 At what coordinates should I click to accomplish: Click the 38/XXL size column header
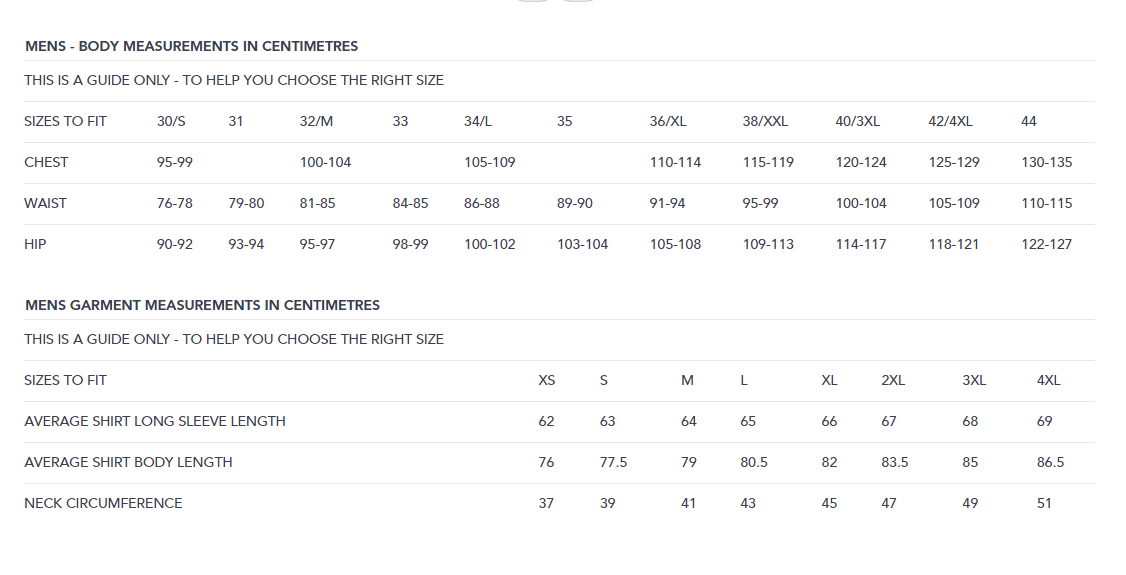765,121
